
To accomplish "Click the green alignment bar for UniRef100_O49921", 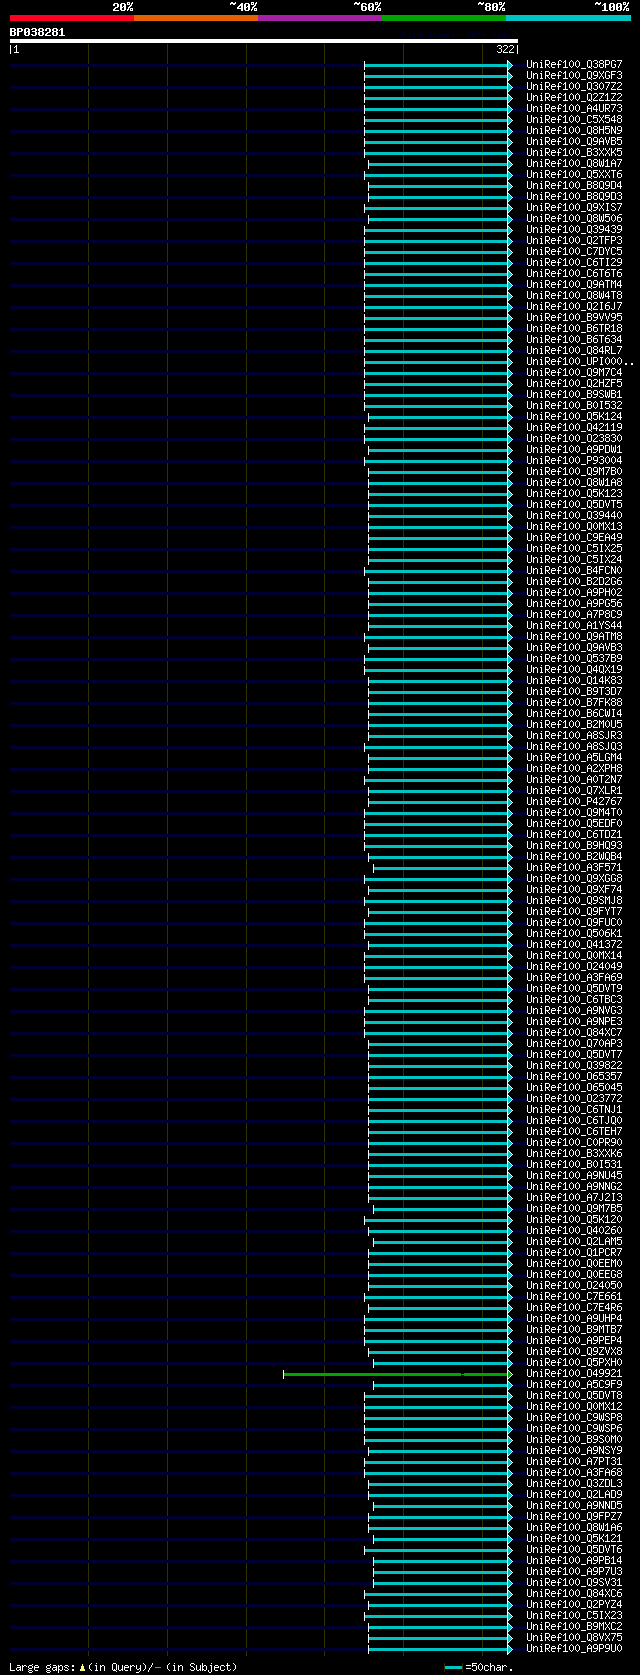I will pyautogui.click(x=398, y=1374).
